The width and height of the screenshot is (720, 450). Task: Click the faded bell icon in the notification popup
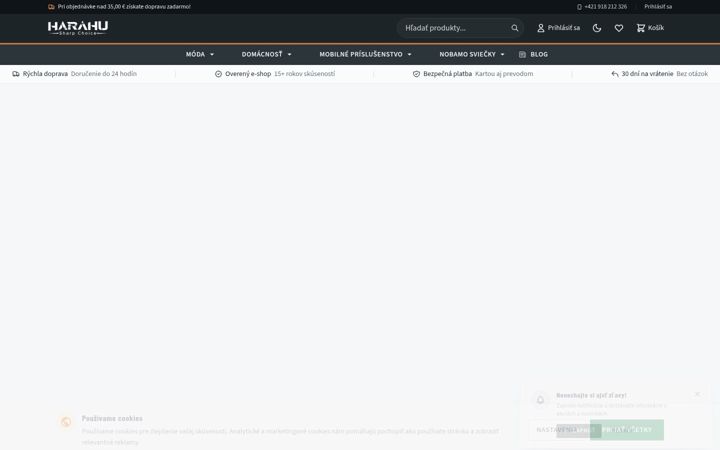coord(540,399)
